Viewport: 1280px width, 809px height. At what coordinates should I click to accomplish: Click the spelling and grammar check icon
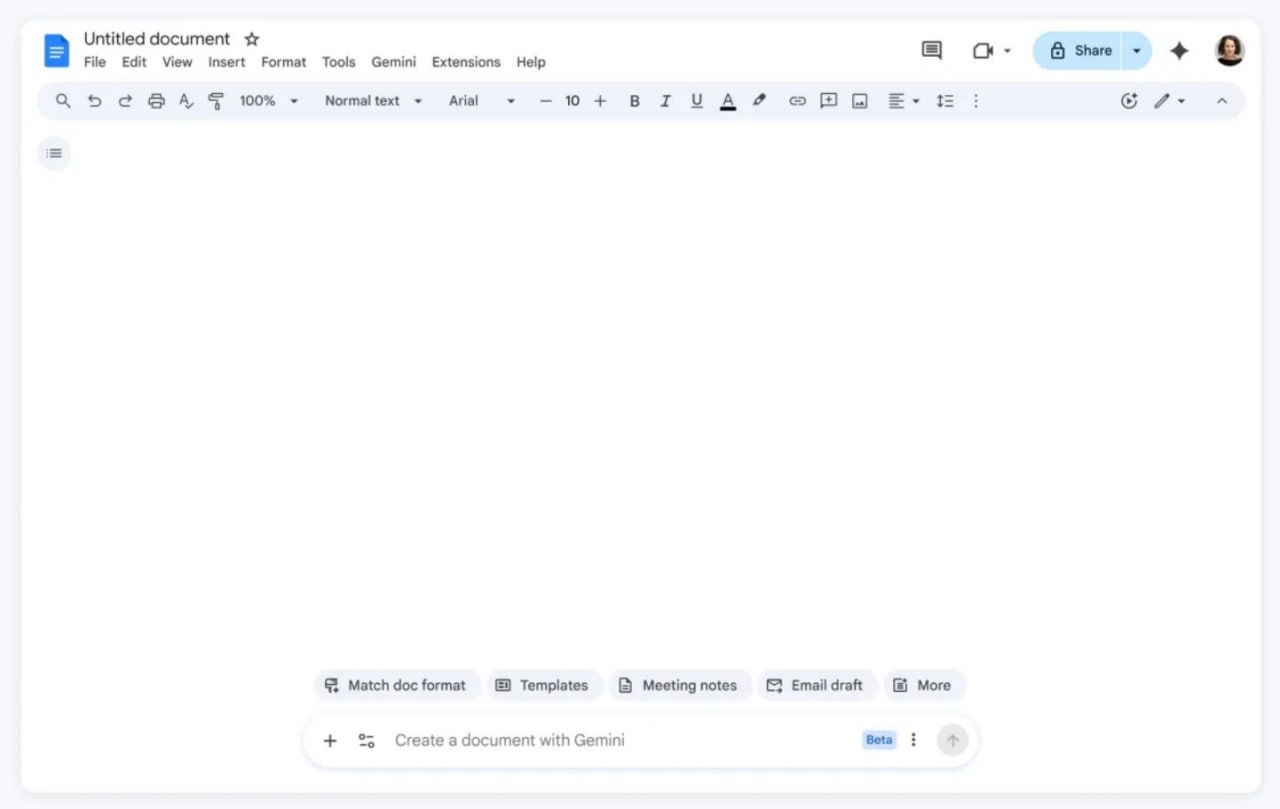[186, 101]
